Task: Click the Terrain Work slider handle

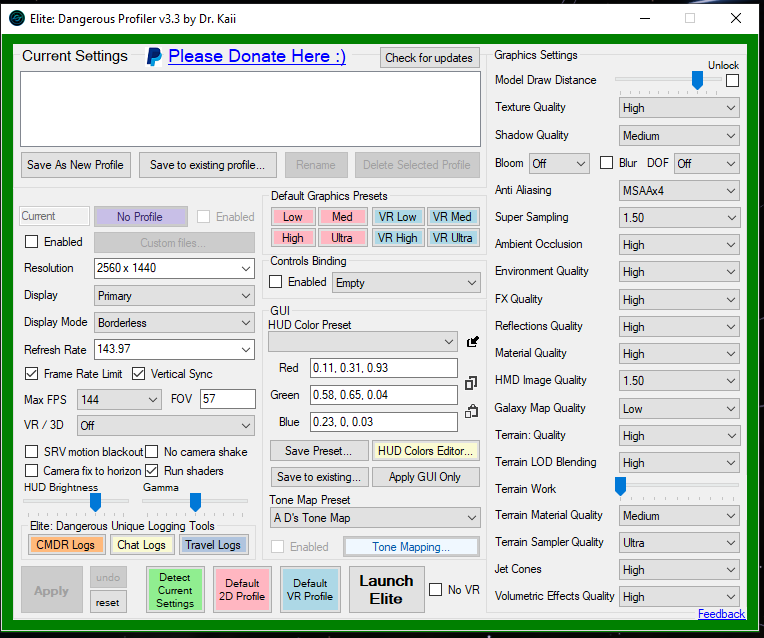Action: 620,486
